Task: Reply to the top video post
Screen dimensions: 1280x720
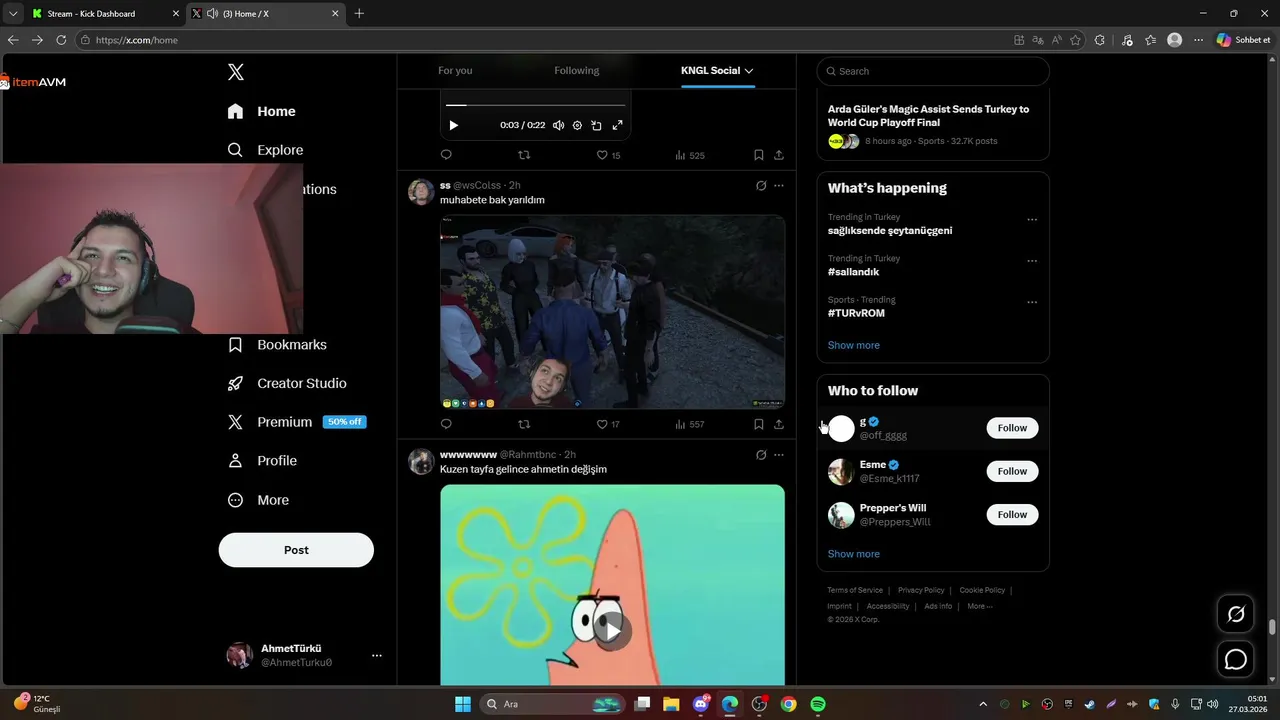Action: pyautogui.click(x=446, y=155)
